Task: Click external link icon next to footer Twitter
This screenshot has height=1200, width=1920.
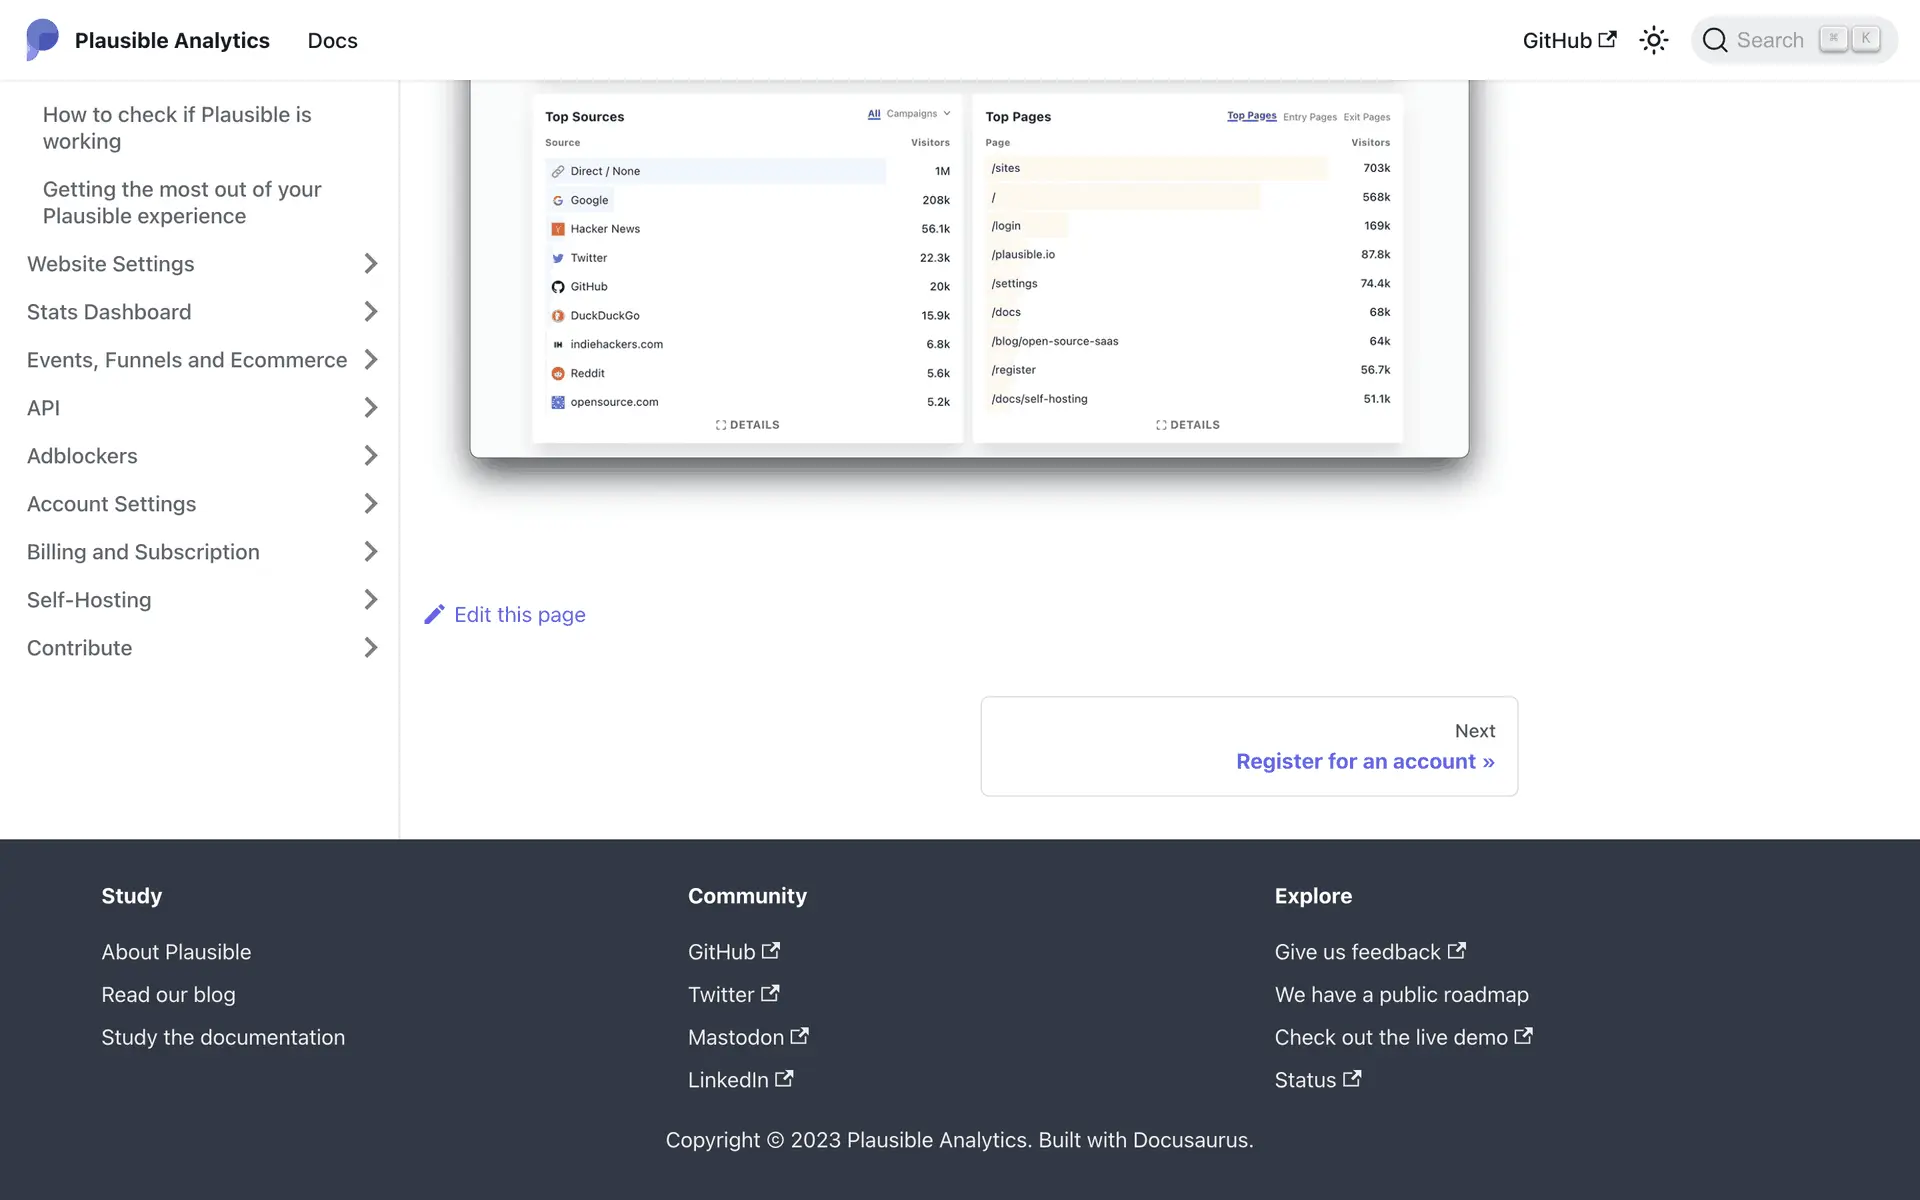Action: [x=770, y=994]
